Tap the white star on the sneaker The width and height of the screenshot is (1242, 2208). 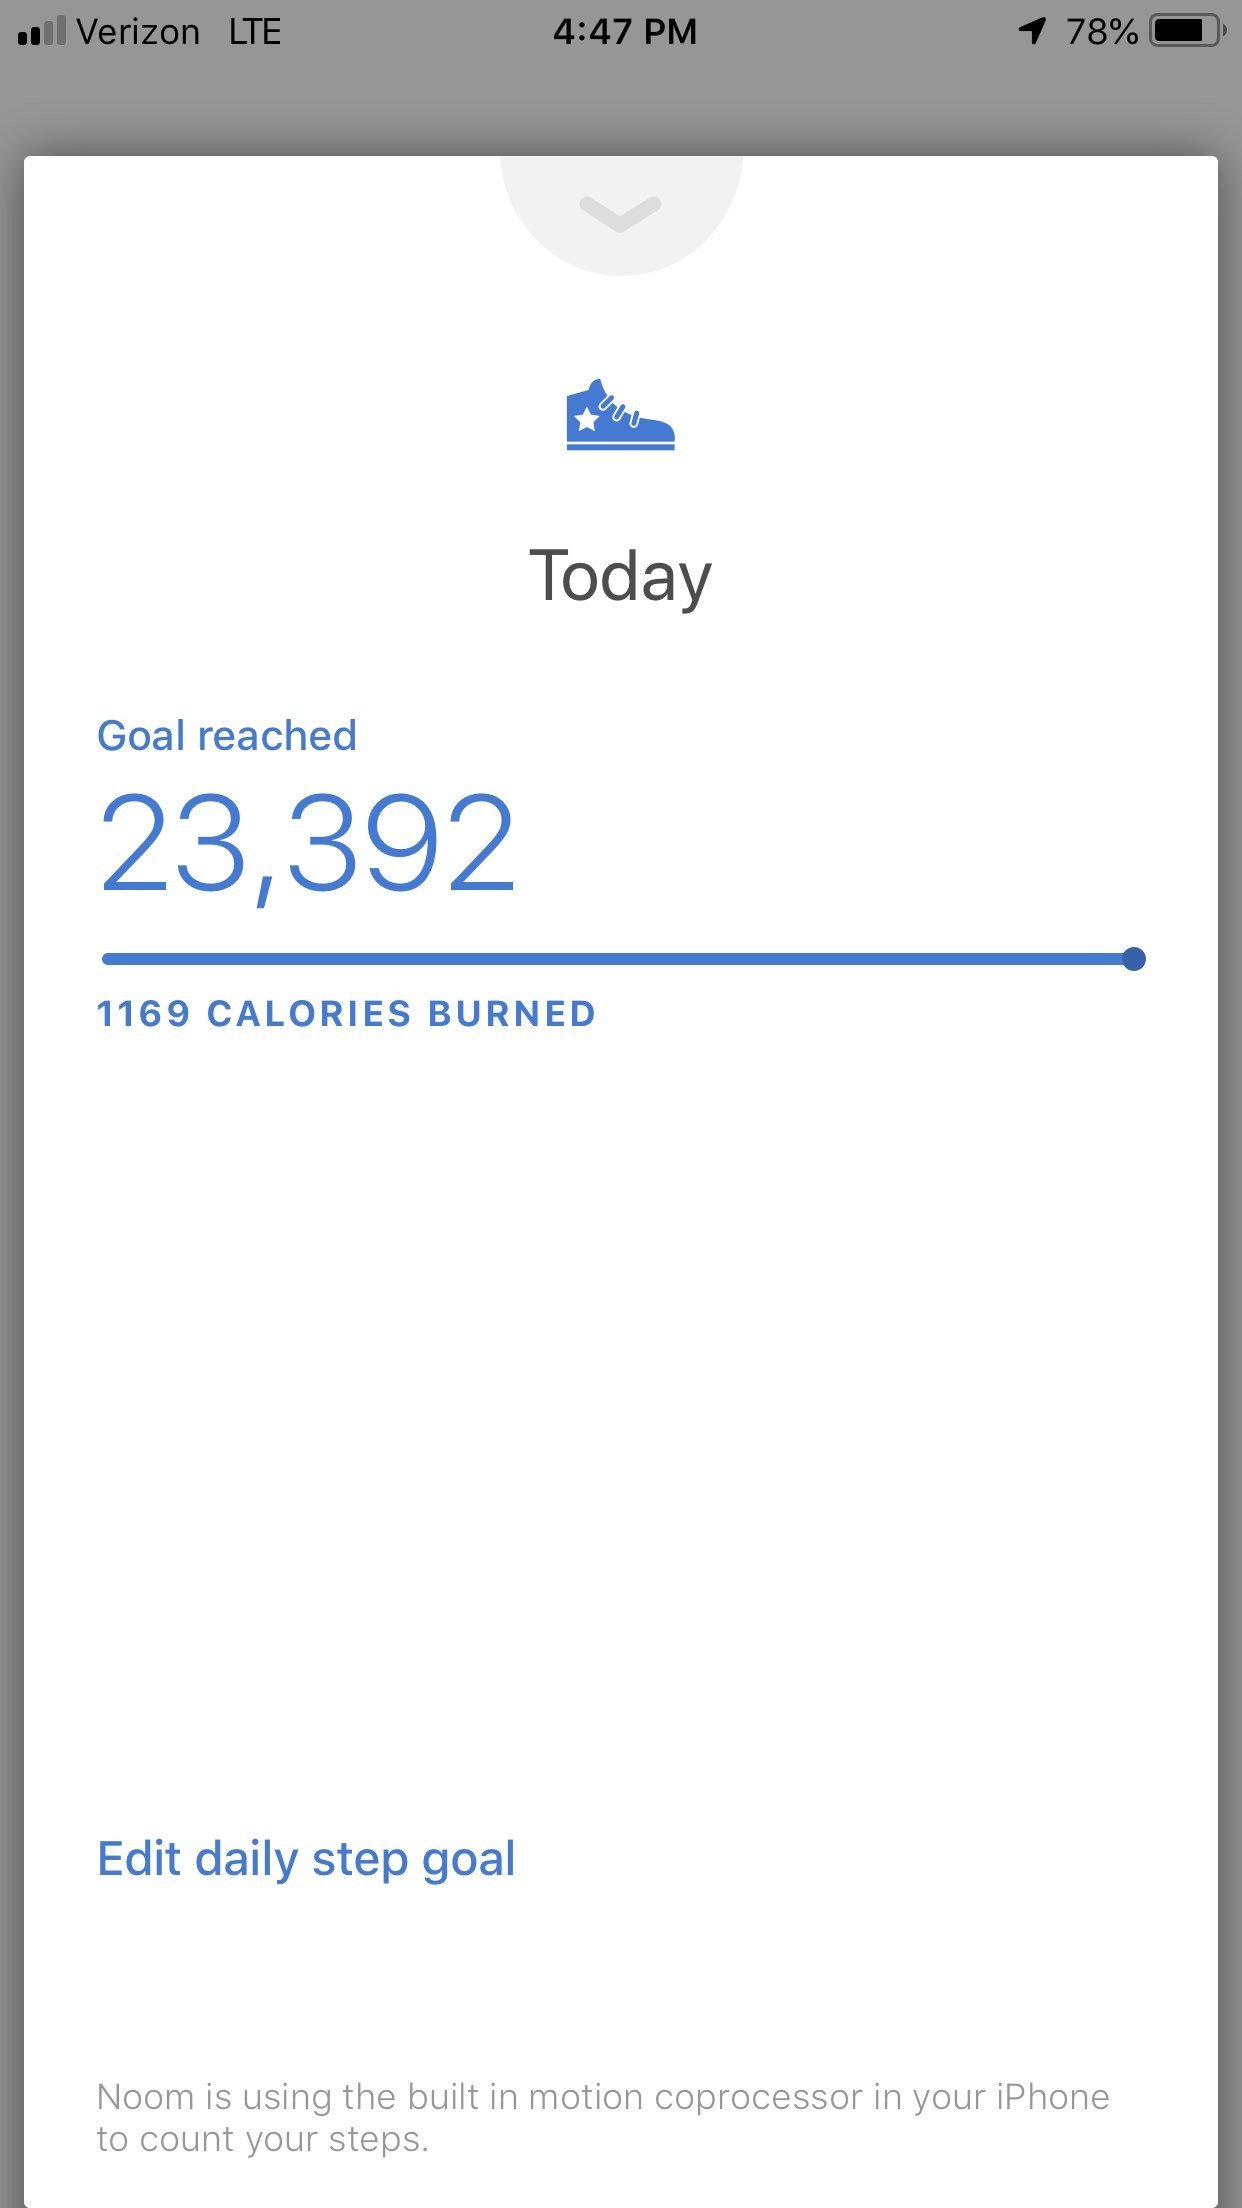point(587,418)
